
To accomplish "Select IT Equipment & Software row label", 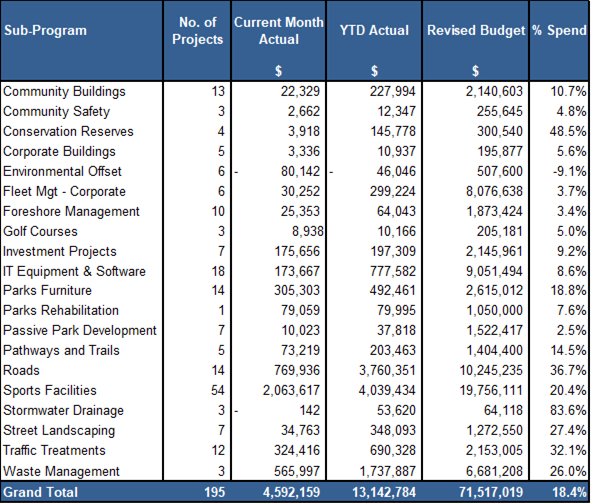I will [x=74, y=271].
